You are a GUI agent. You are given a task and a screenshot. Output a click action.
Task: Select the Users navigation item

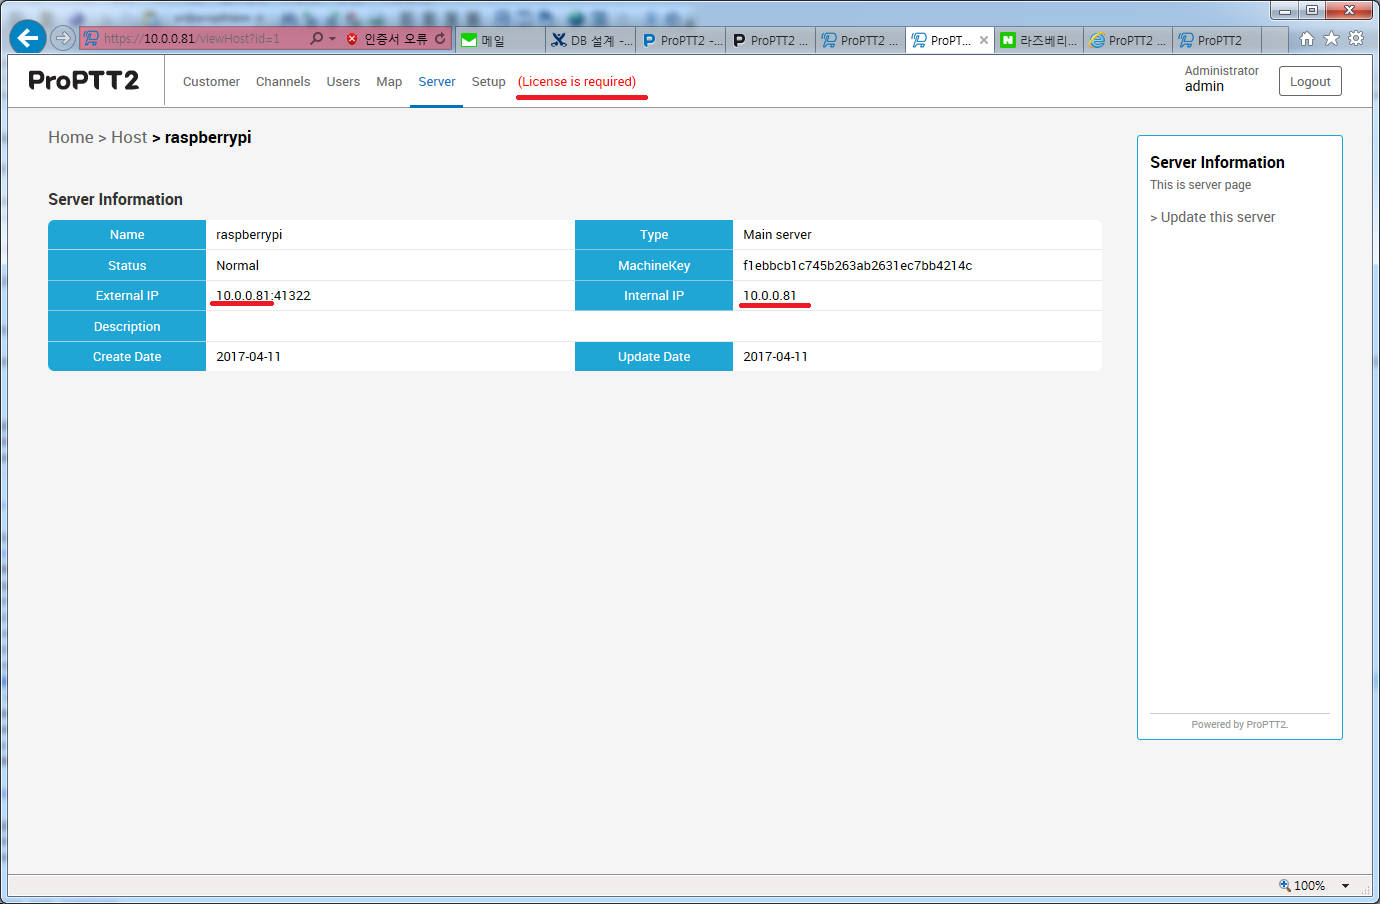point(343,82)
